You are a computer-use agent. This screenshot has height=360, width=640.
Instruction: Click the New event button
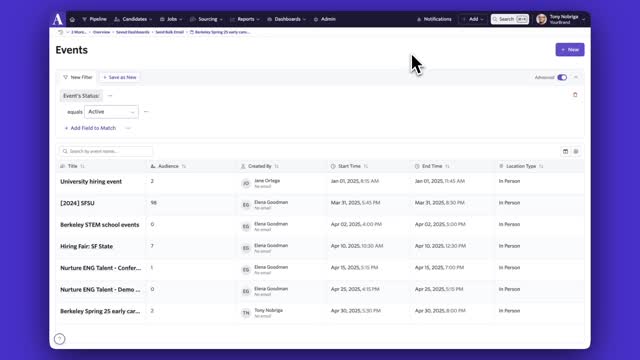click(x=570, y=49)
